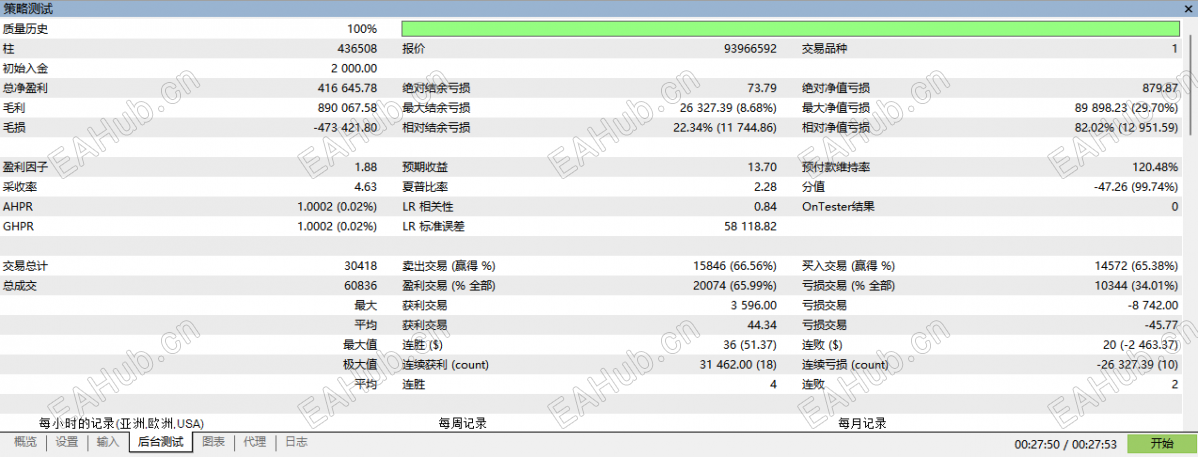
Task: Click the 夏普比率 value 2.28
Action: point(766,187)
